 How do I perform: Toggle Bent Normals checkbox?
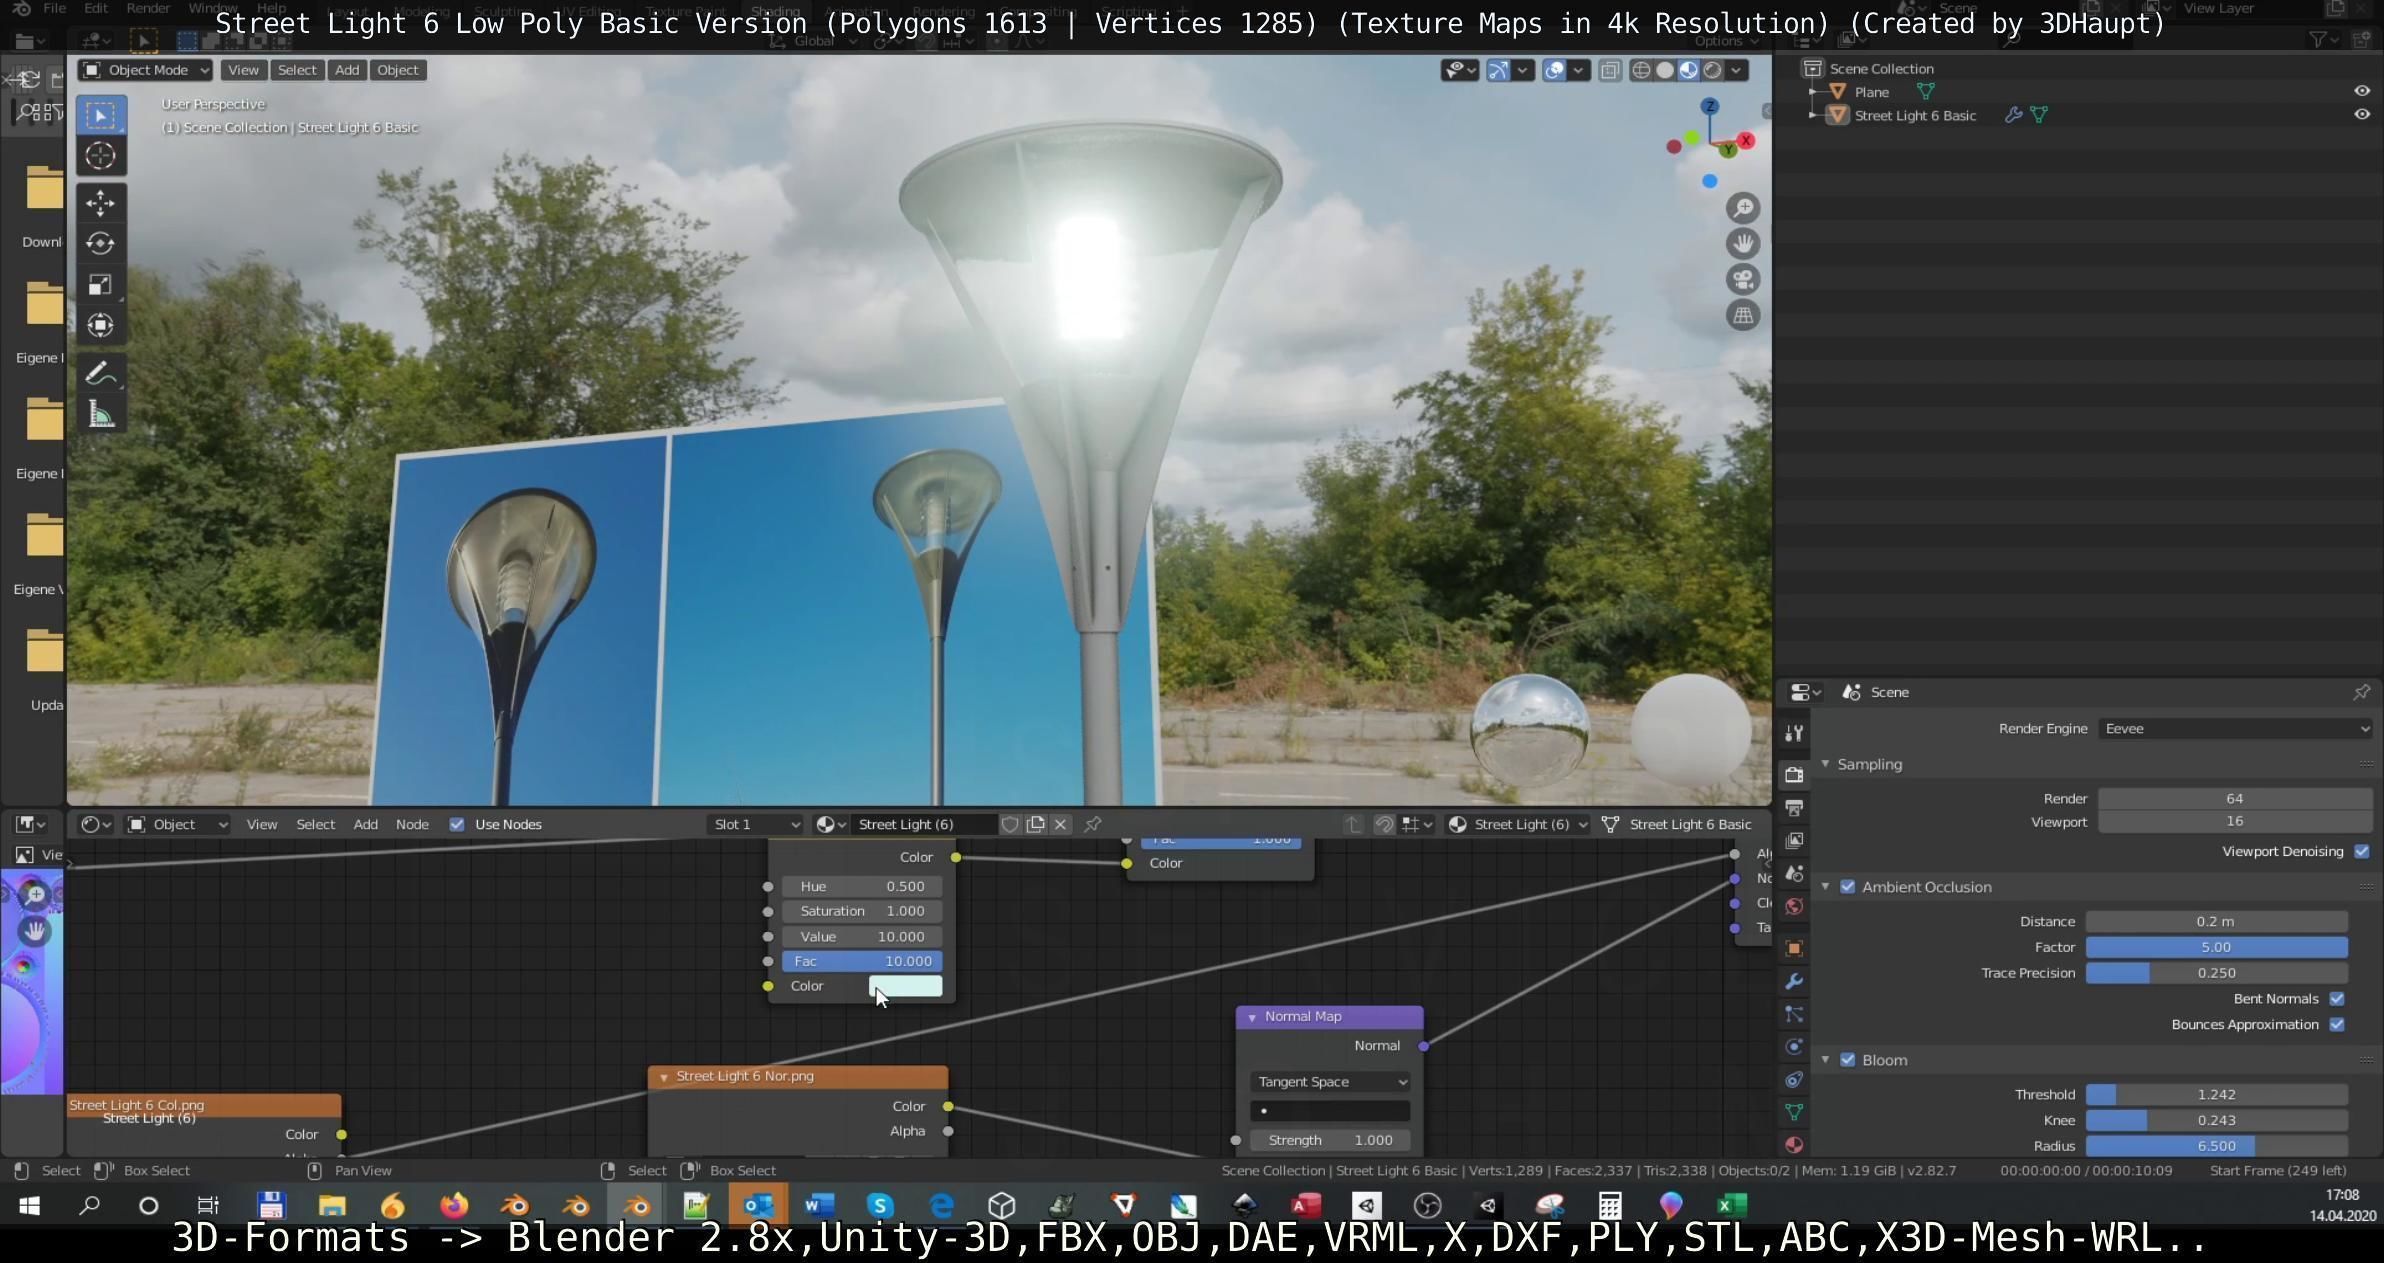2337,999
